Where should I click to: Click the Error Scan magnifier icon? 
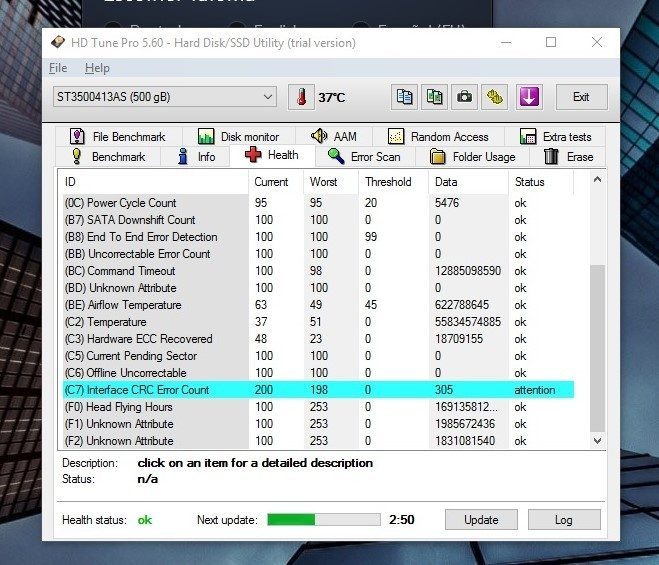pyautogui.click(x=336, y=156)
